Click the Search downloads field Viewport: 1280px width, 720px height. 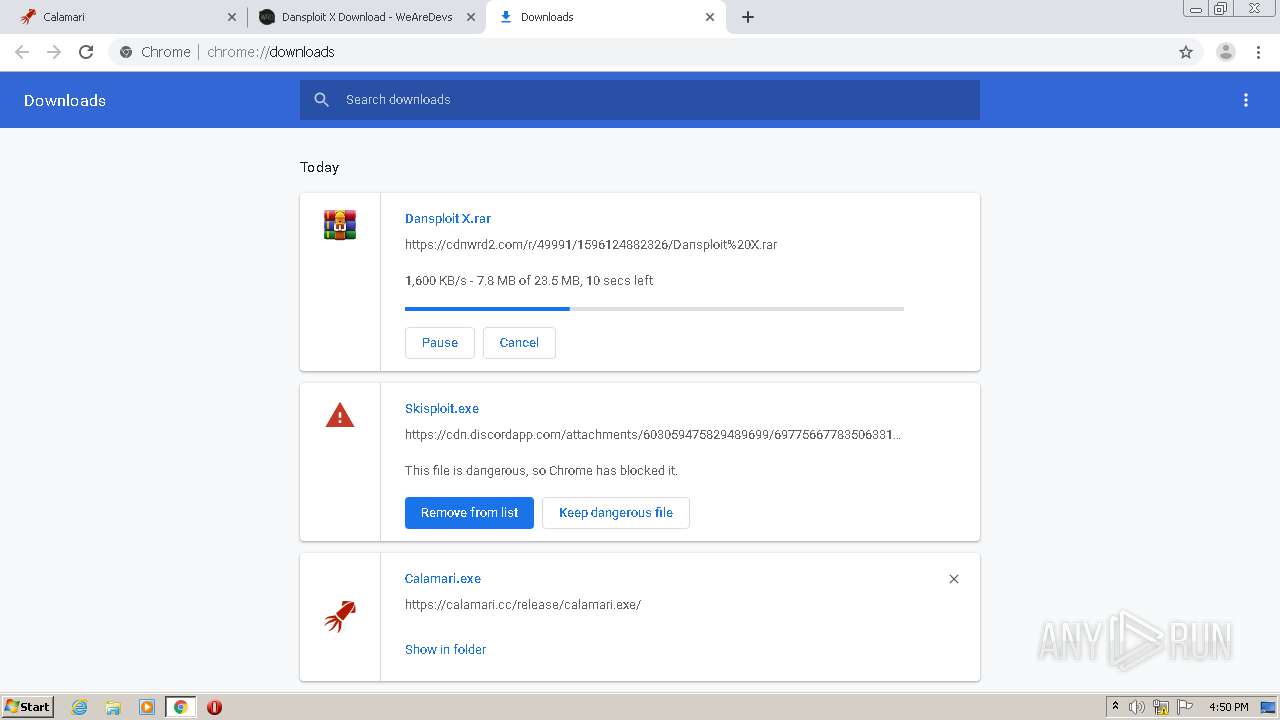coord(640,100)
